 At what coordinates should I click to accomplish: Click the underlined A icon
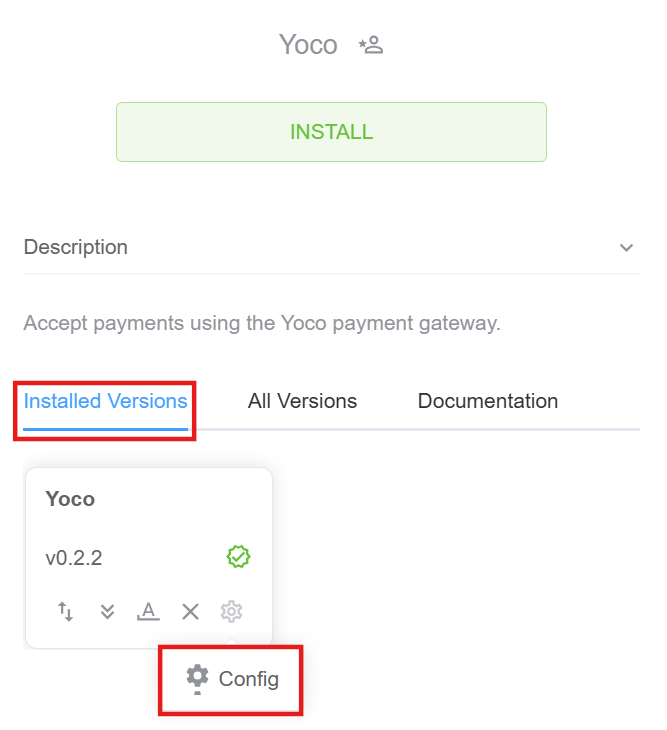[148, 611]
